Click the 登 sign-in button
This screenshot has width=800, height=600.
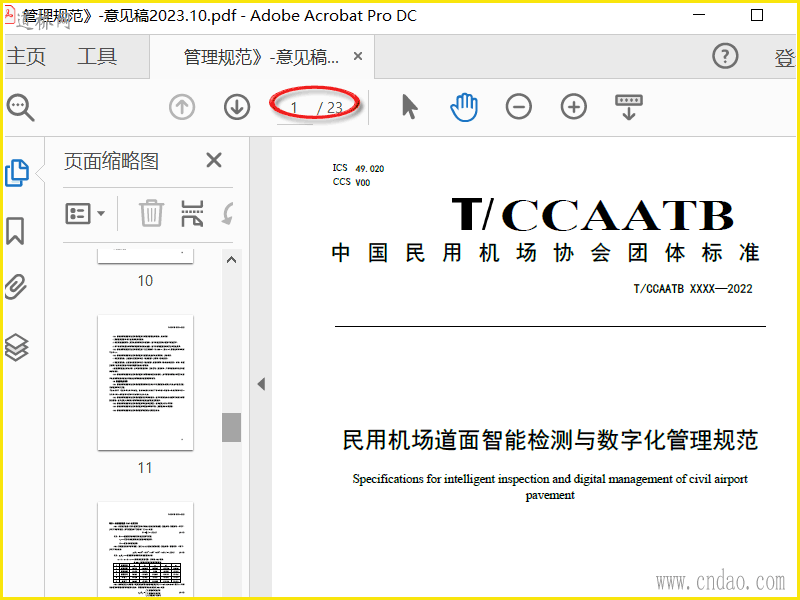pyautogui.click(x=785, y=57)
